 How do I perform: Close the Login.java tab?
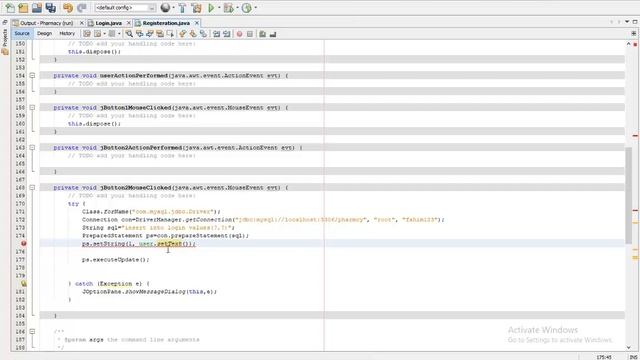pos(129,23)
